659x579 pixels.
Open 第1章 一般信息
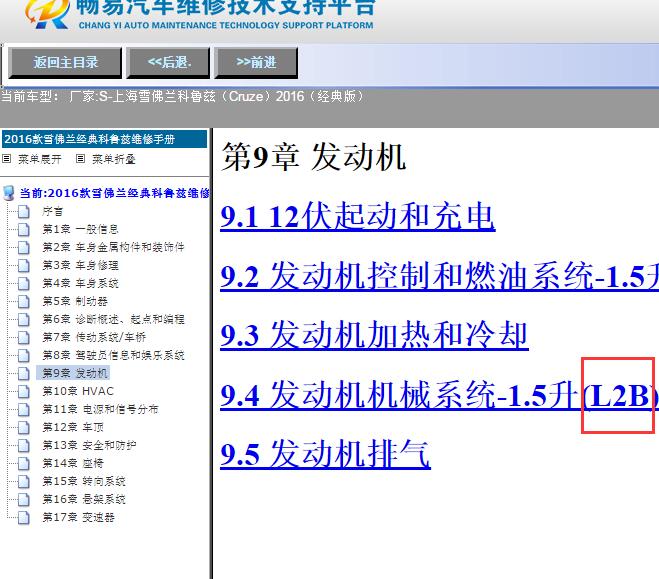[80, 229]
